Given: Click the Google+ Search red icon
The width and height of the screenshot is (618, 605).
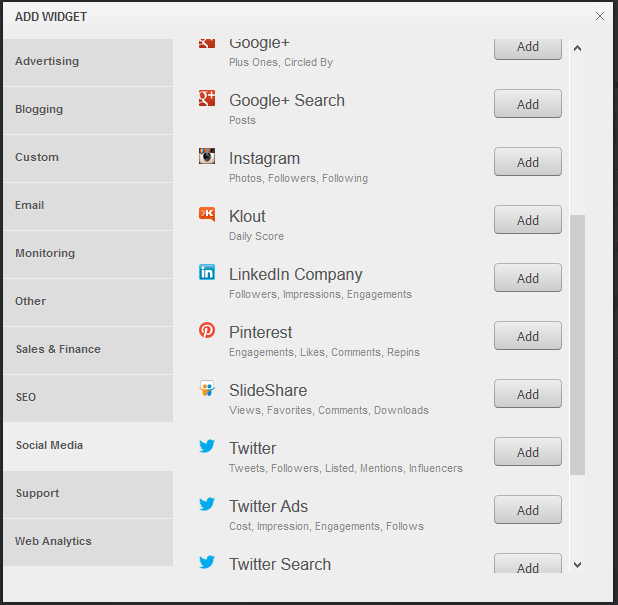Looking at the screenshot, I should pyautogui.click(x=207, y=98).
